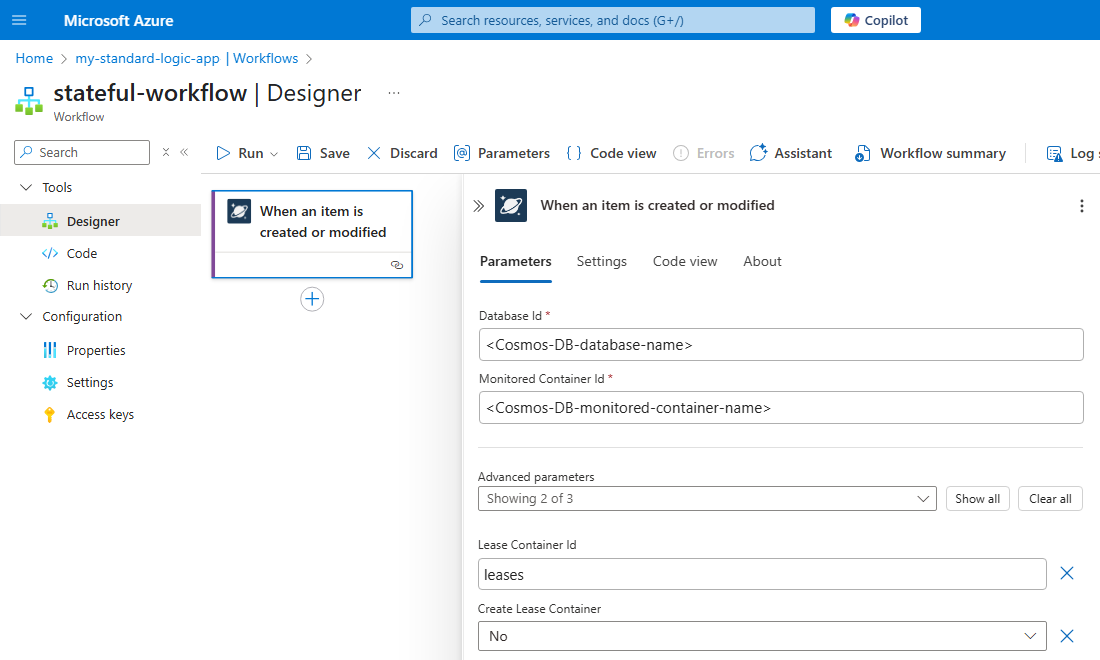Click the Database Id input field
This screenshot has width=1100, height=660.
tap(781, 344)
